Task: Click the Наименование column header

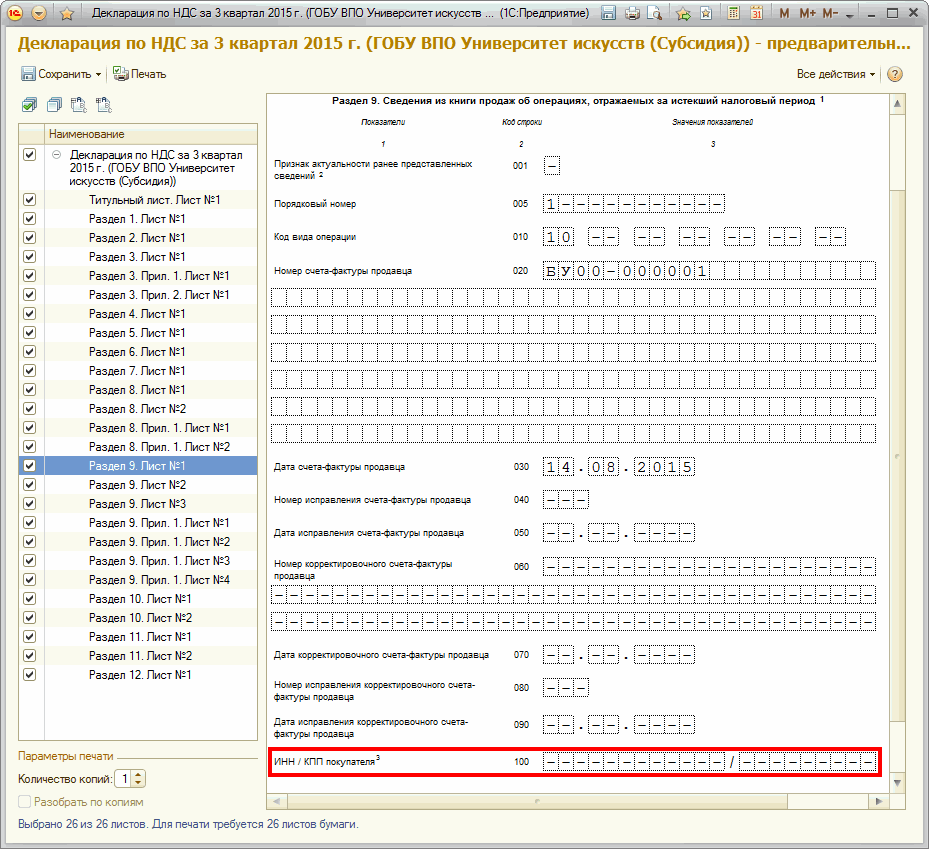Action: pyautogui.click(x=150, y=134)
